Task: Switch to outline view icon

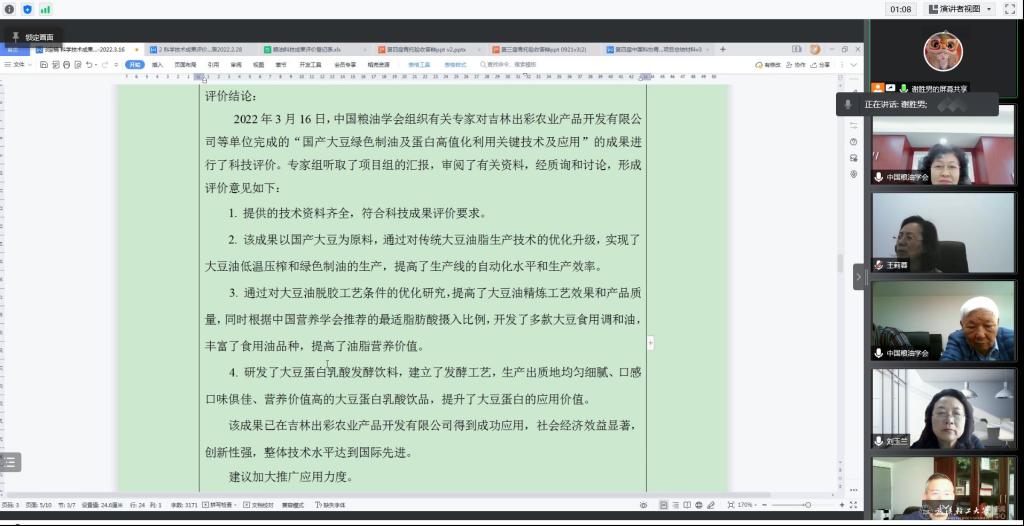Action: click(x=675, y=505)
